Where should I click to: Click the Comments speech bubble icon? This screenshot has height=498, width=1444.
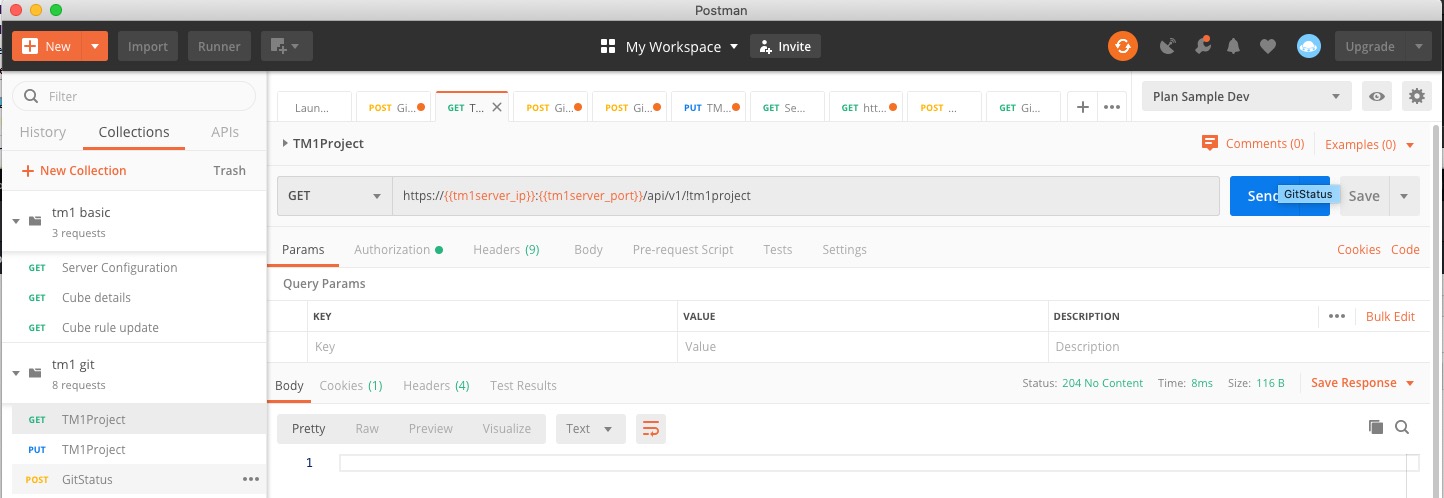1210,143
